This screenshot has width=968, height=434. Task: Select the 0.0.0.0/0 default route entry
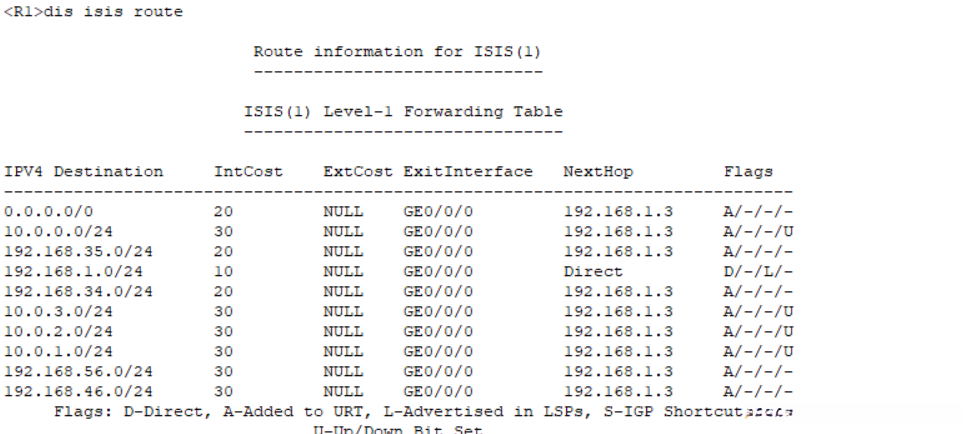[x=49, y=212]
